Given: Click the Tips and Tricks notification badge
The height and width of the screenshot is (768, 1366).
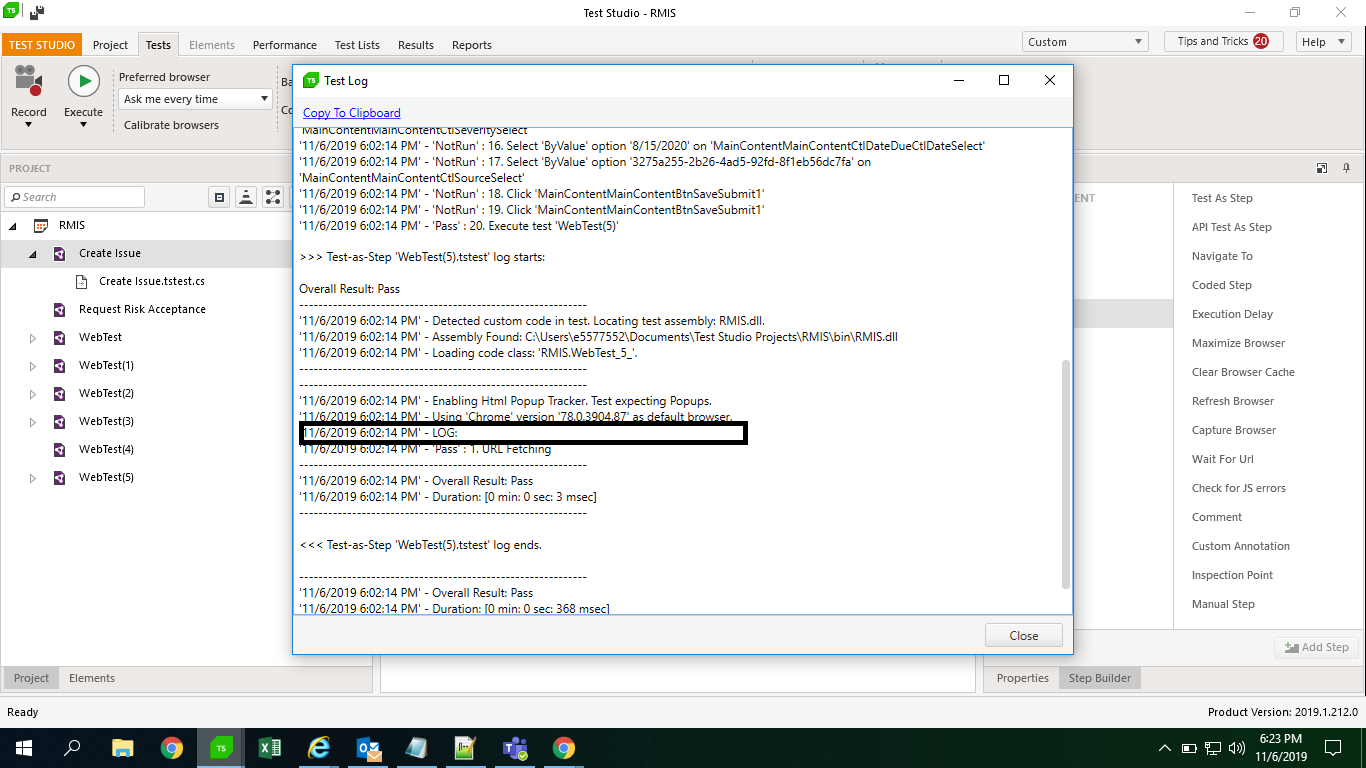Looking at the screenshot, I should (x=1260, y=41).
